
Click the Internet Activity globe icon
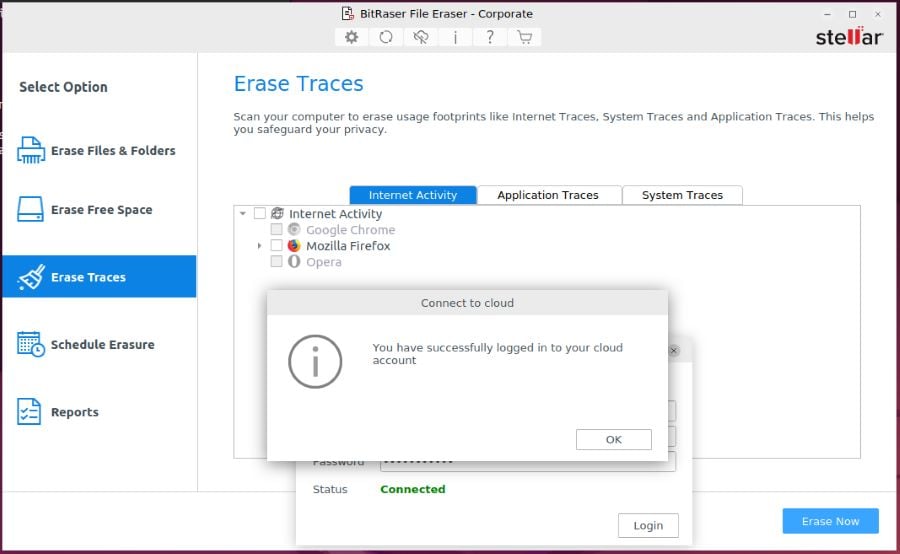point(277,214)
